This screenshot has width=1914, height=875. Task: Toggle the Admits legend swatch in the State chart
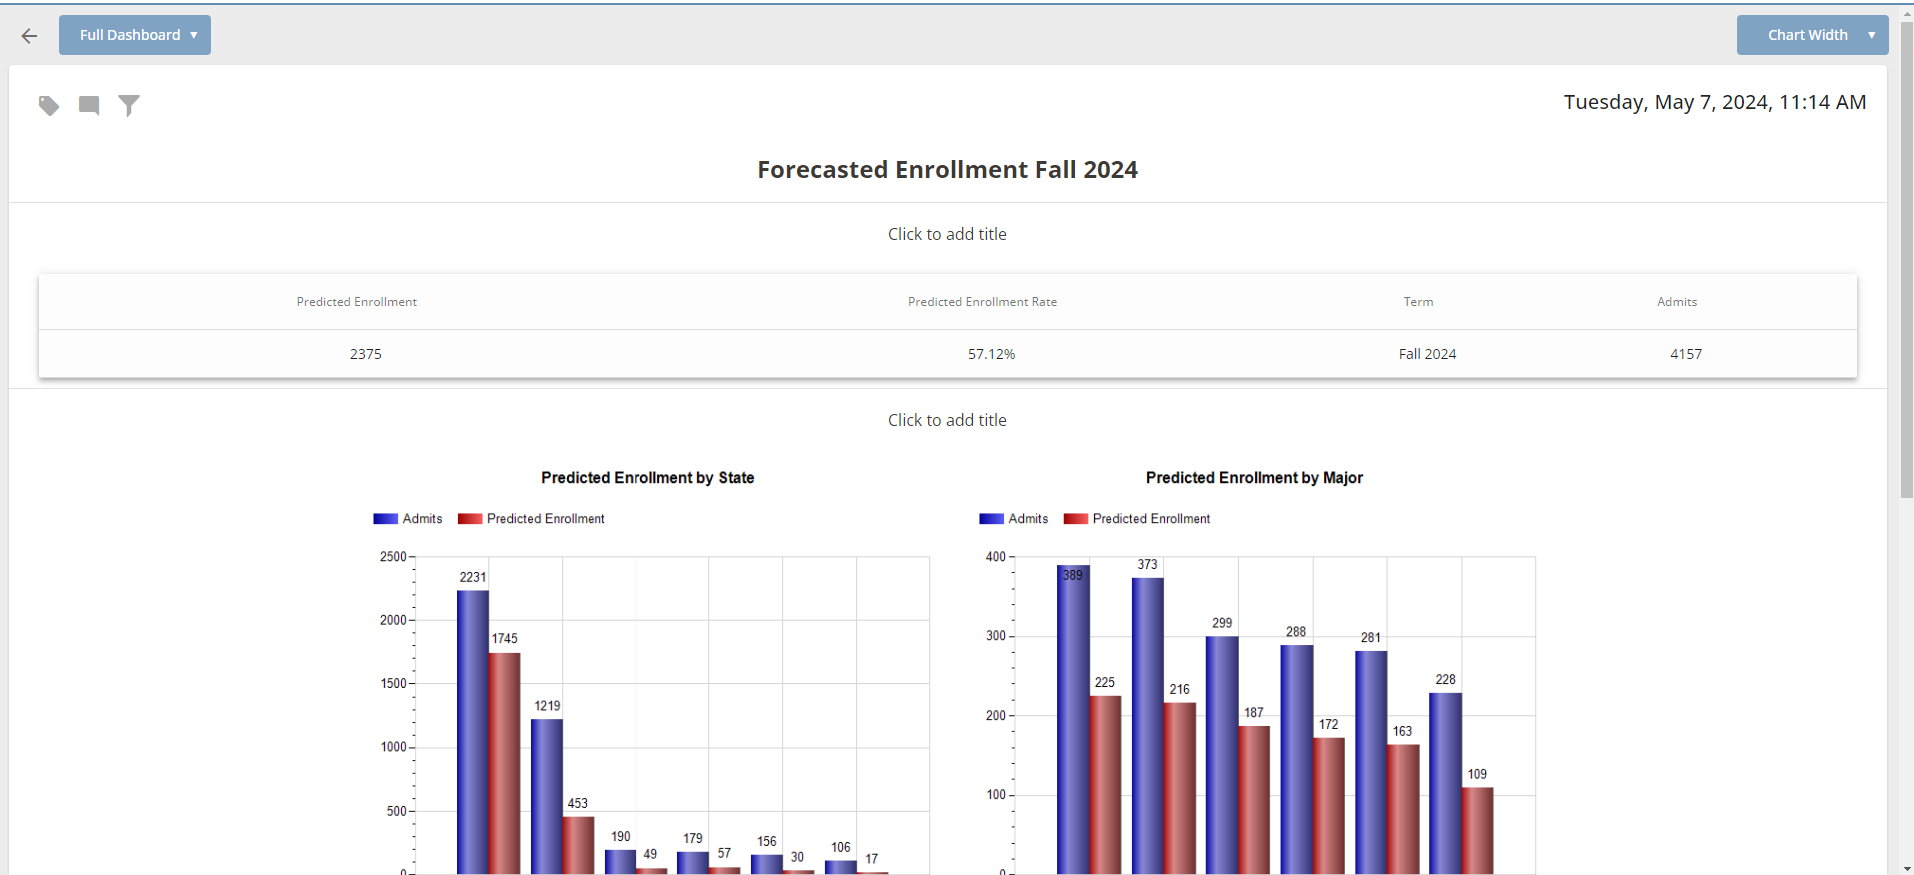coord(385,519)
